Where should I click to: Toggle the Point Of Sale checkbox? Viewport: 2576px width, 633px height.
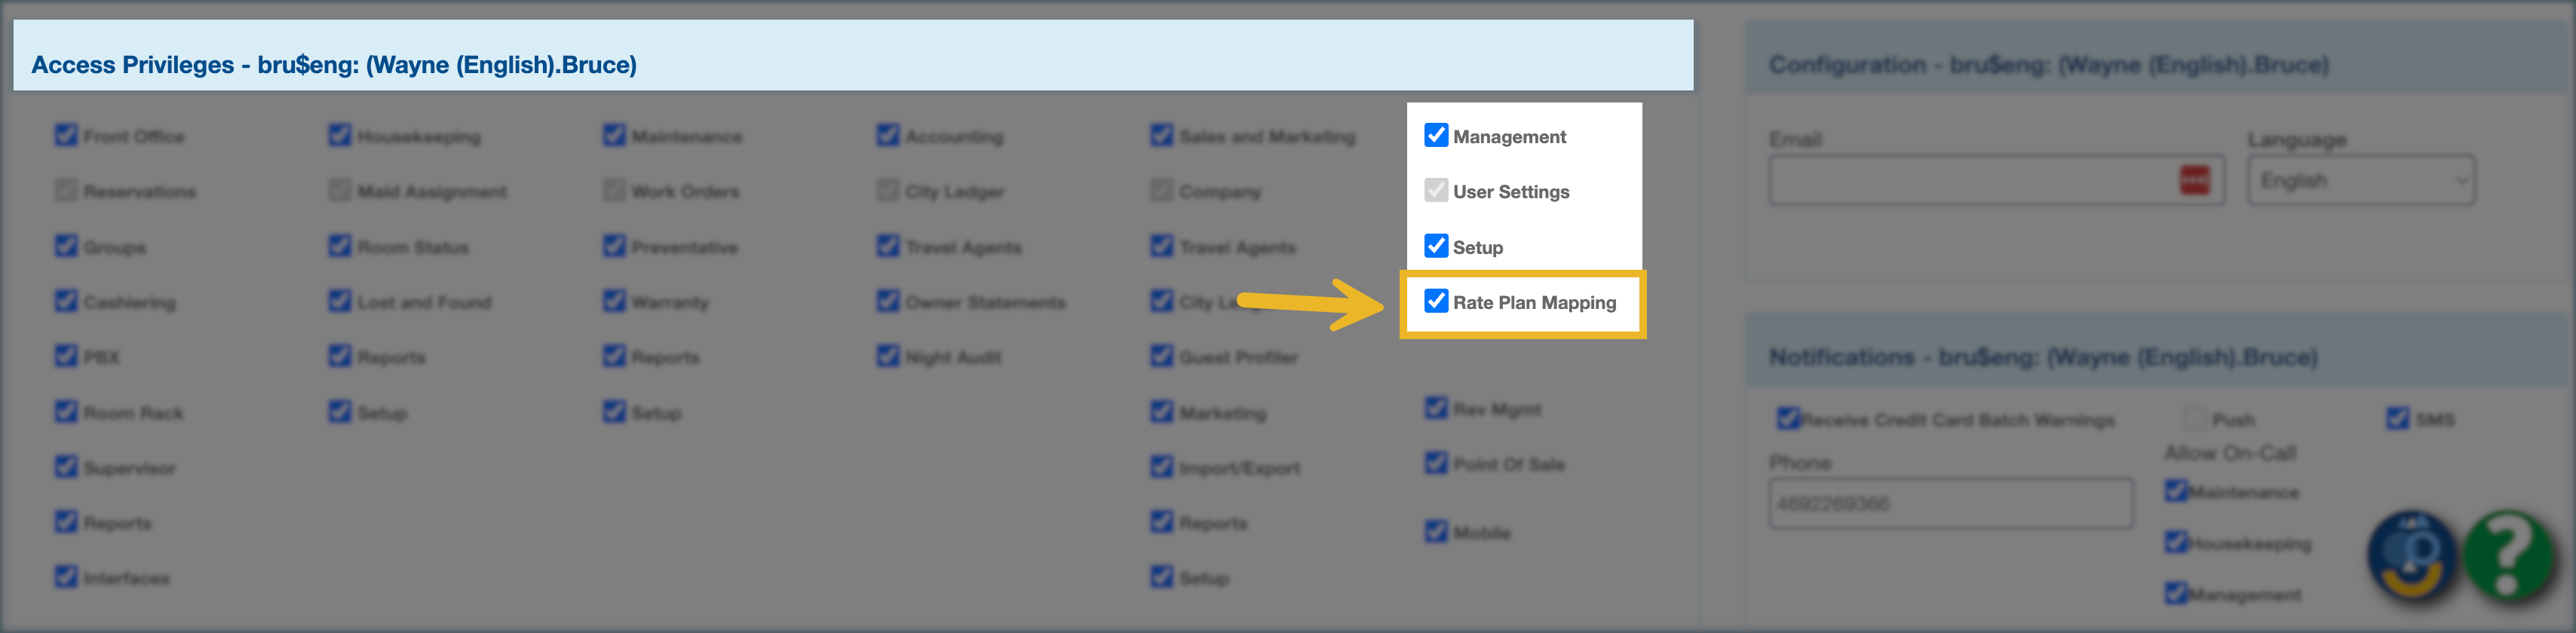click(x=1436, y=463)
